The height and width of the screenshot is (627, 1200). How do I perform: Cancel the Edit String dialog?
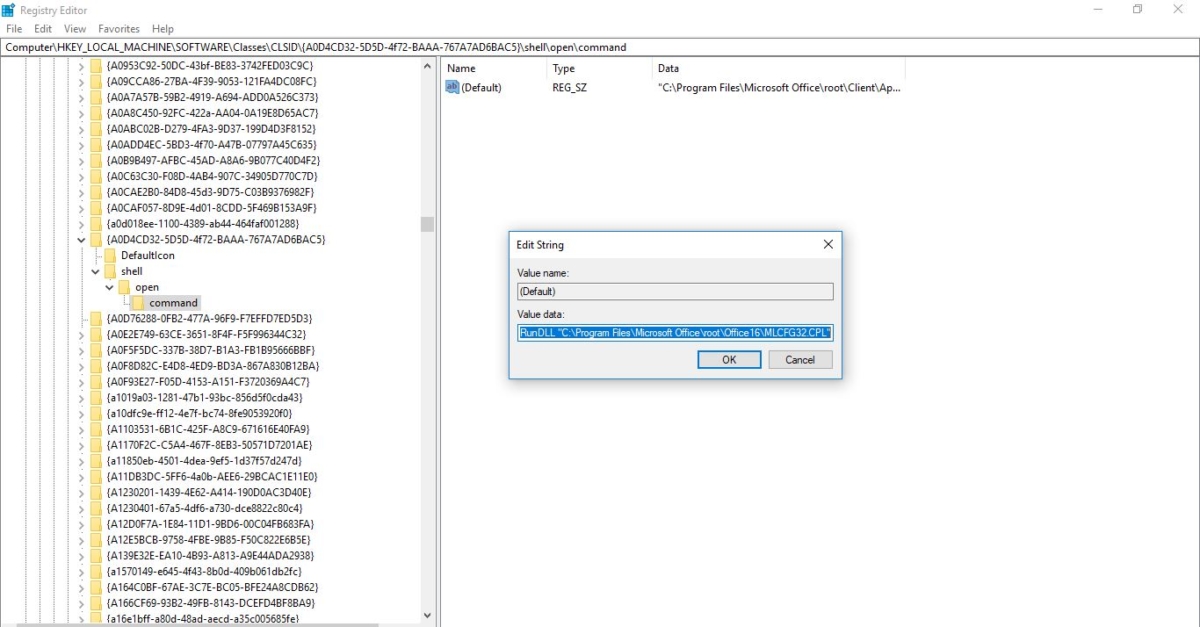[800, 359]
